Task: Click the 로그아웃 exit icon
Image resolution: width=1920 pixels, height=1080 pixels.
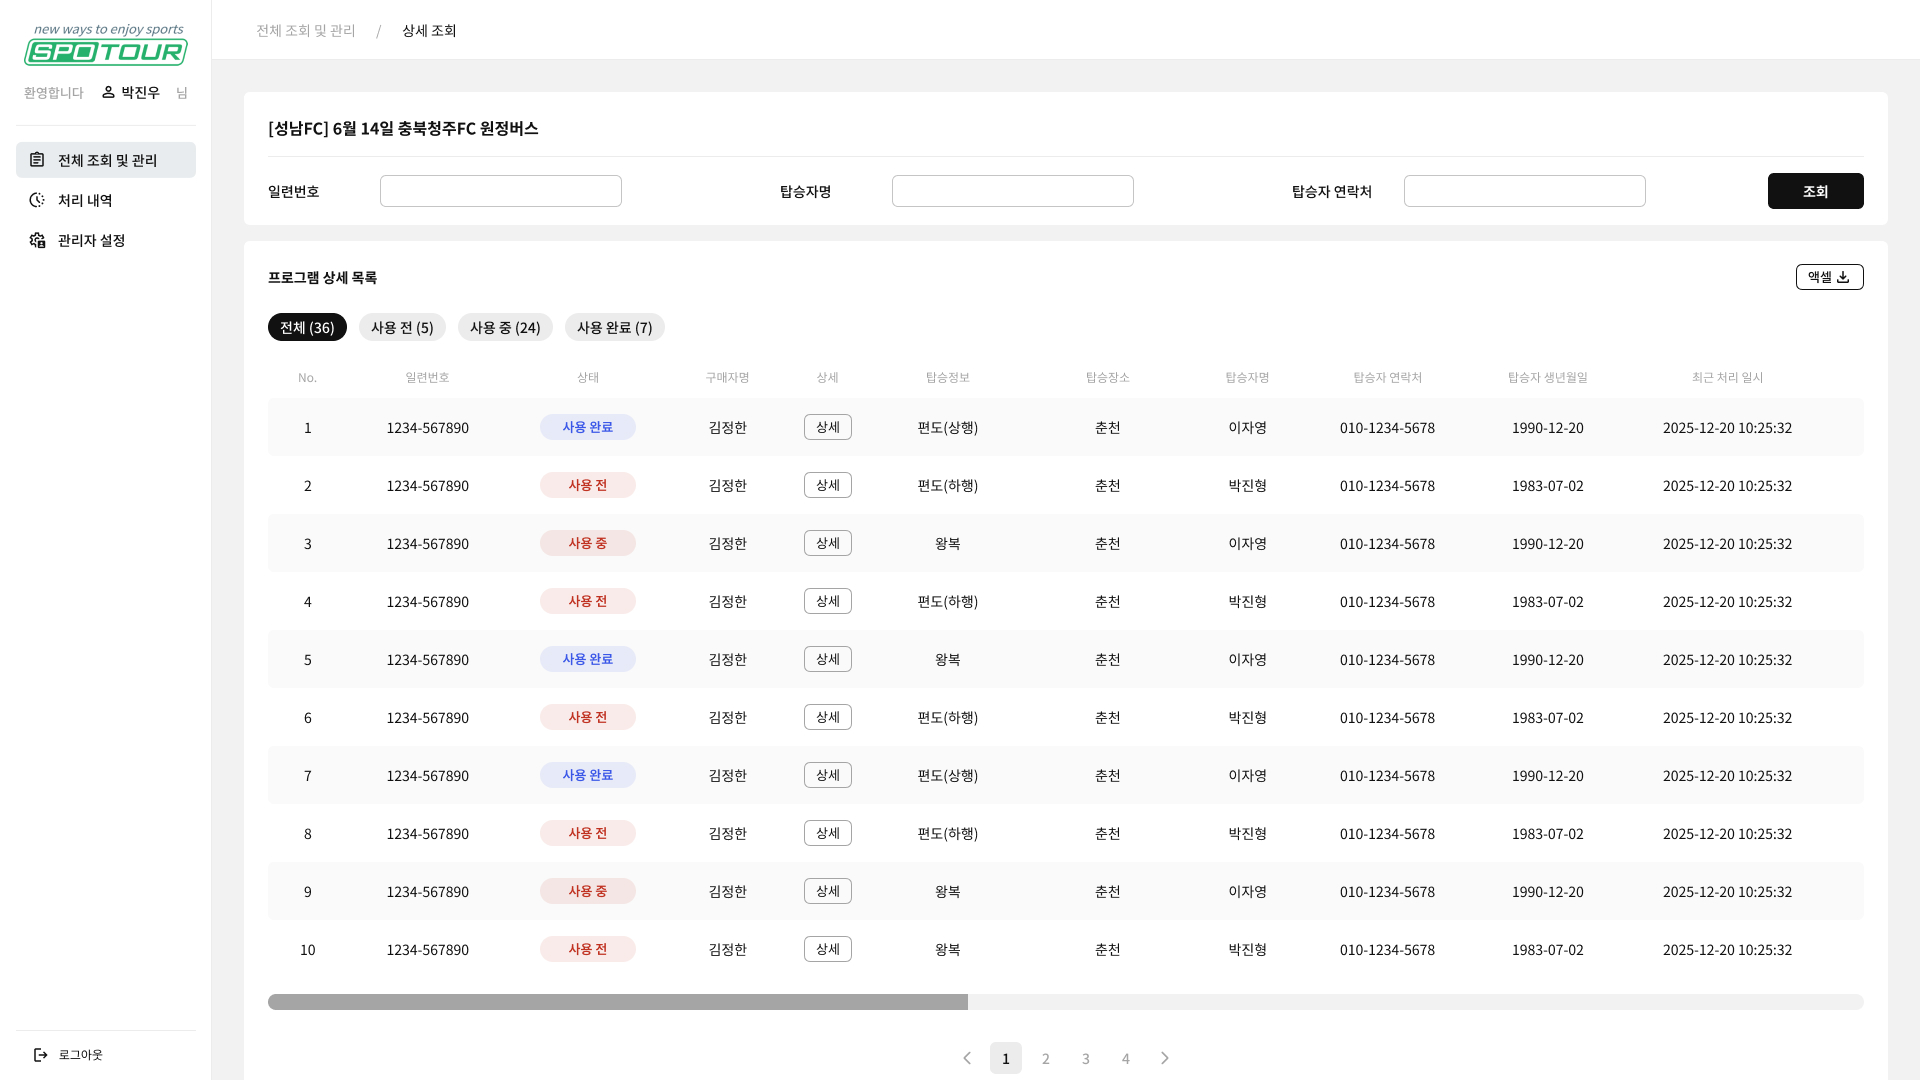Action: (41, 1055)
